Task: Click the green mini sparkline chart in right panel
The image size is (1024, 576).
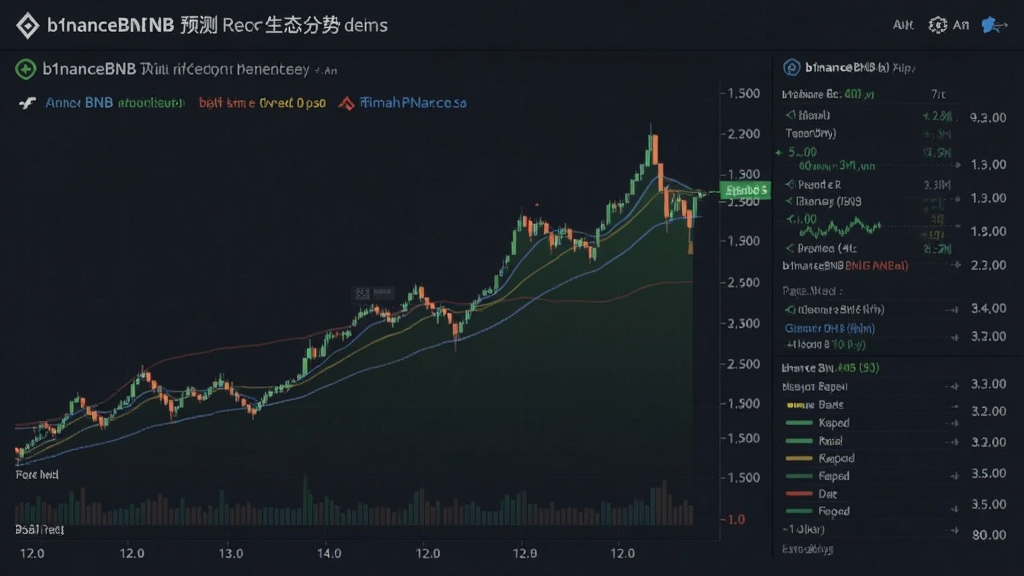Action: 840,229
